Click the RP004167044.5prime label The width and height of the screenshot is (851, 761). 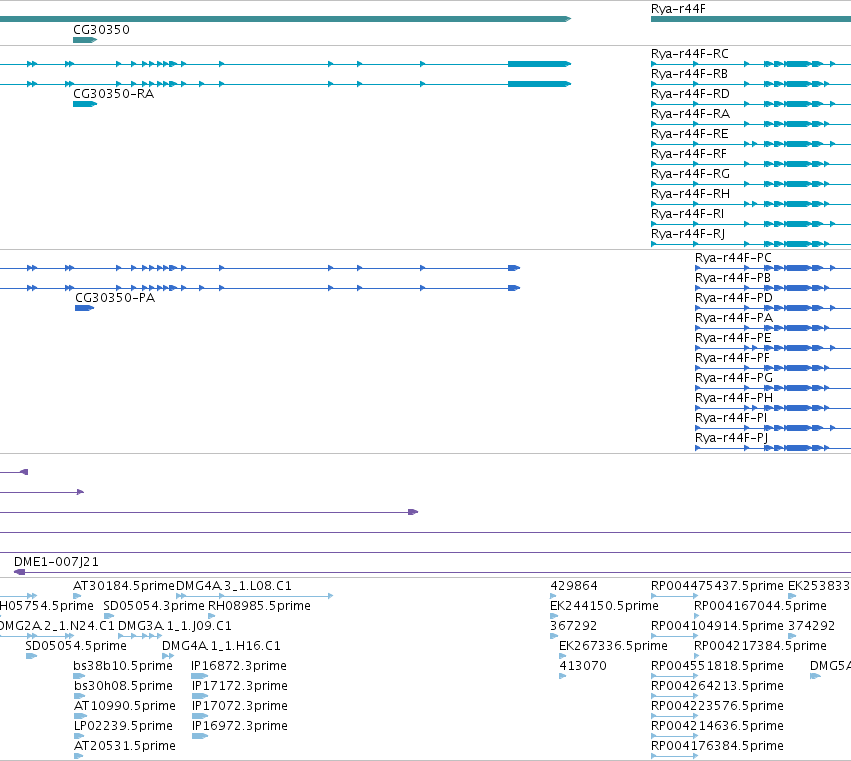[760, 606]
